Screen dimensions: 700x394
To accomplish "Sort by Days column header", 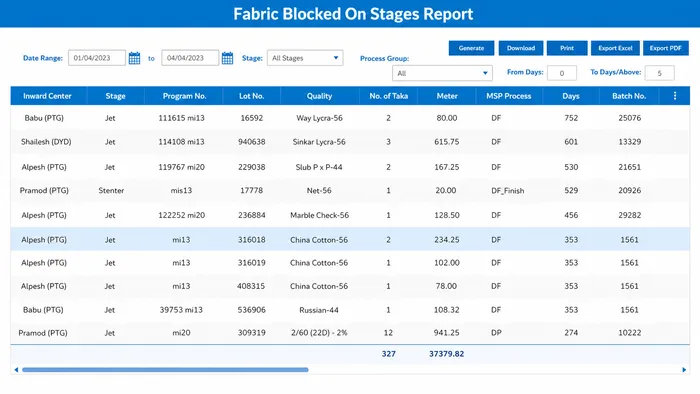I will 571,96.
